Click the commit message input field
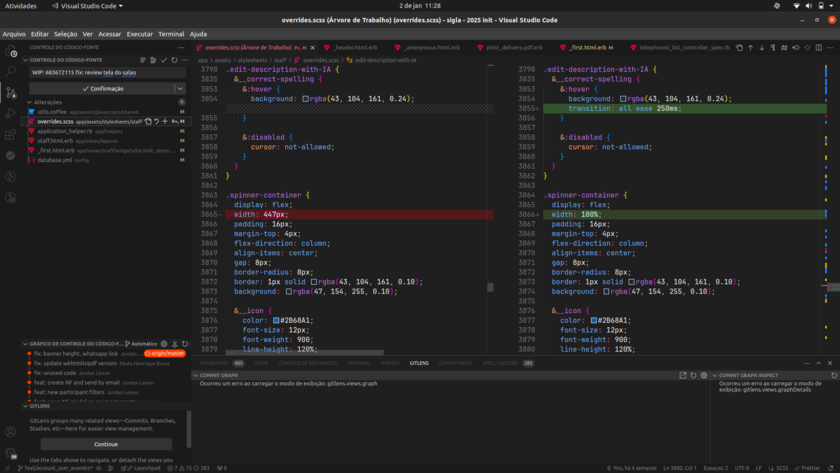 107,72
